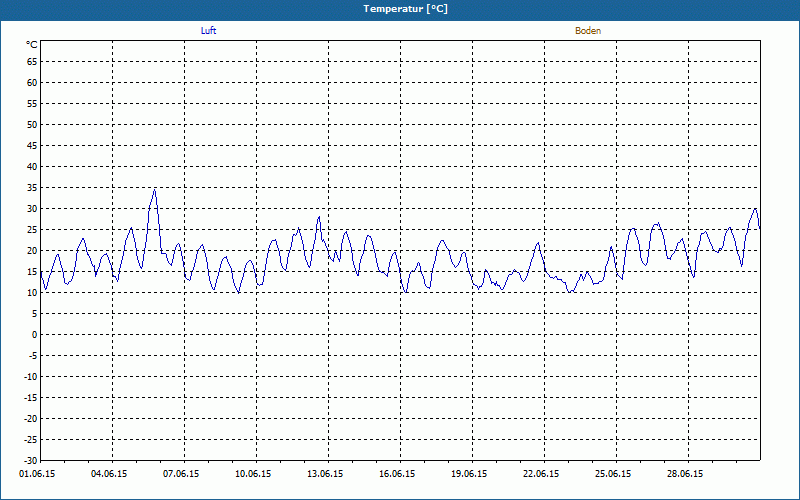
Task: Click the Temperatur [°C] title bar
Action: 400,9
